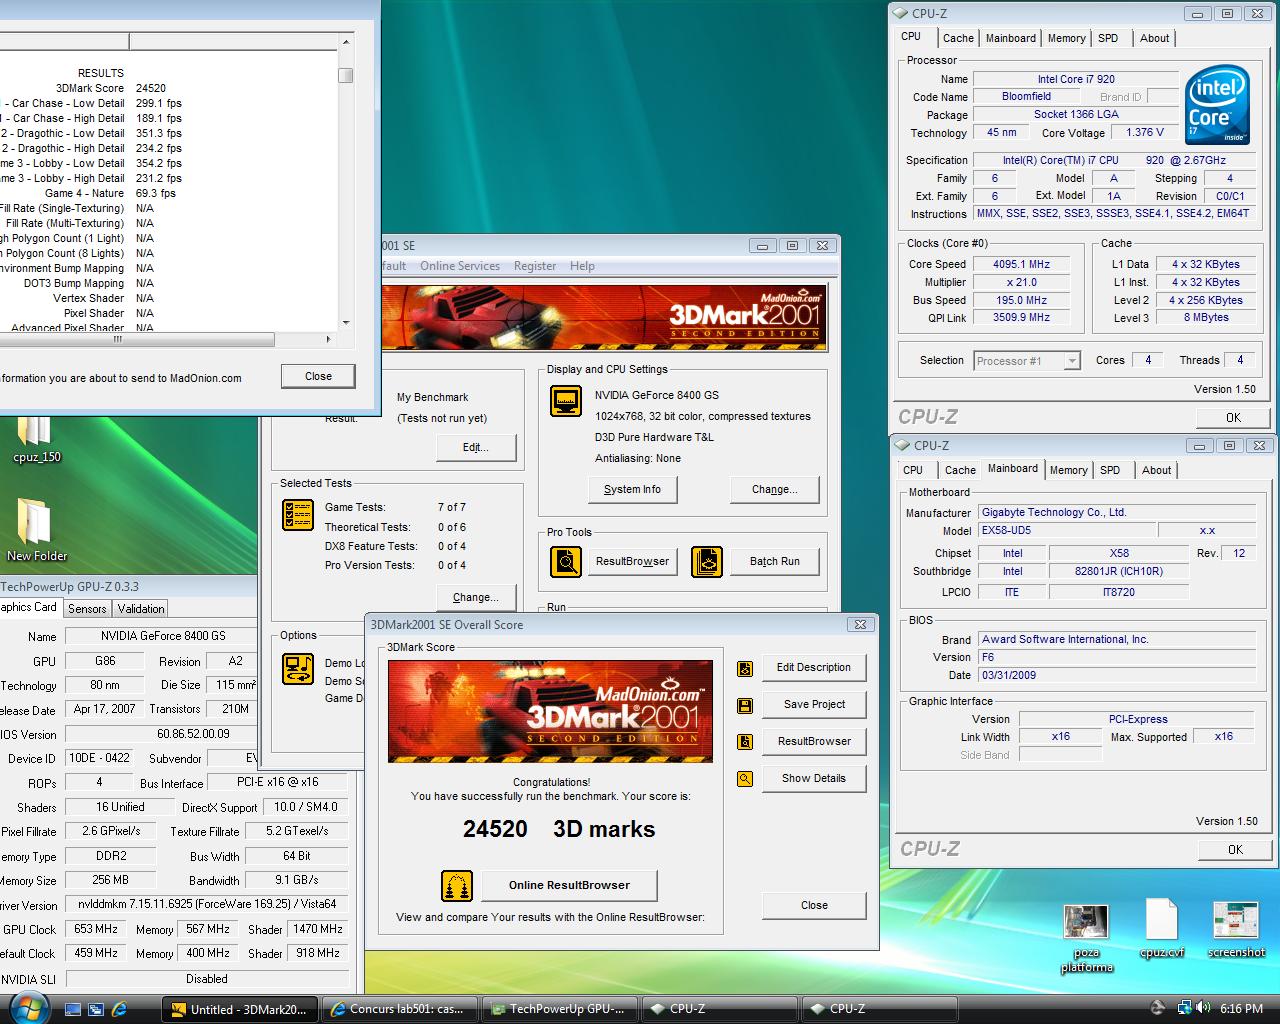
Task: Click Close in the Overall Score dialog
Action: (814, 905)
